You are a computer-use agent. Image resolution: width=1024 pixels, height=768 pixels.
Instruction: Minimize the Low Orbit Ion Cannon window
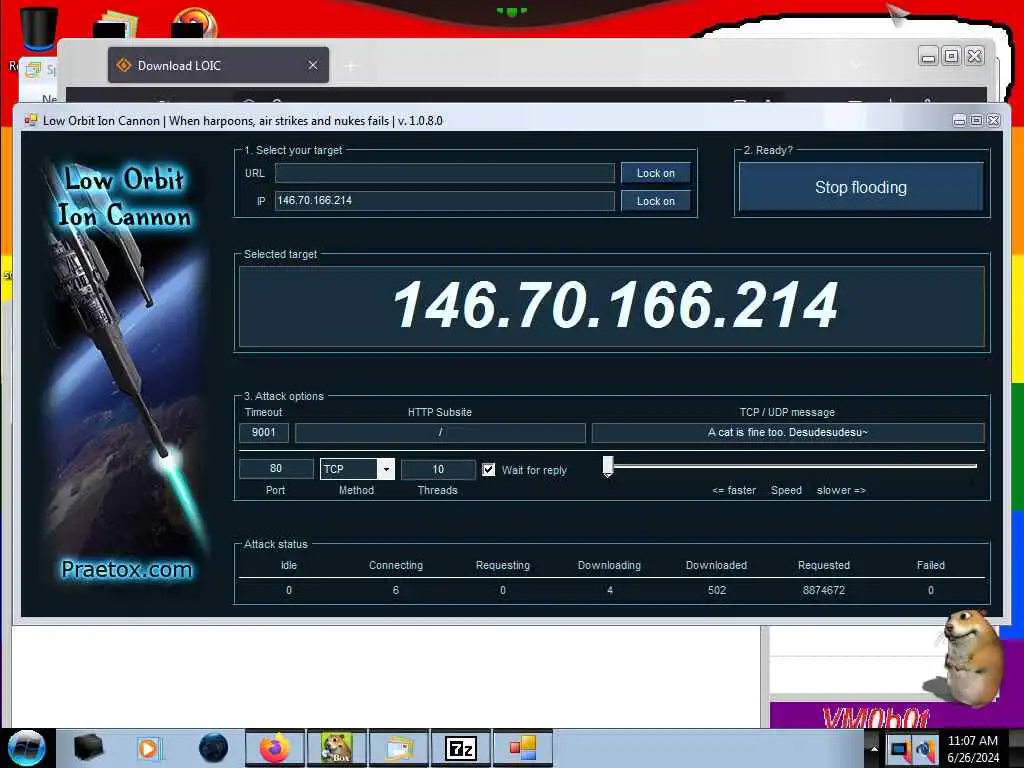coord(959,120)
